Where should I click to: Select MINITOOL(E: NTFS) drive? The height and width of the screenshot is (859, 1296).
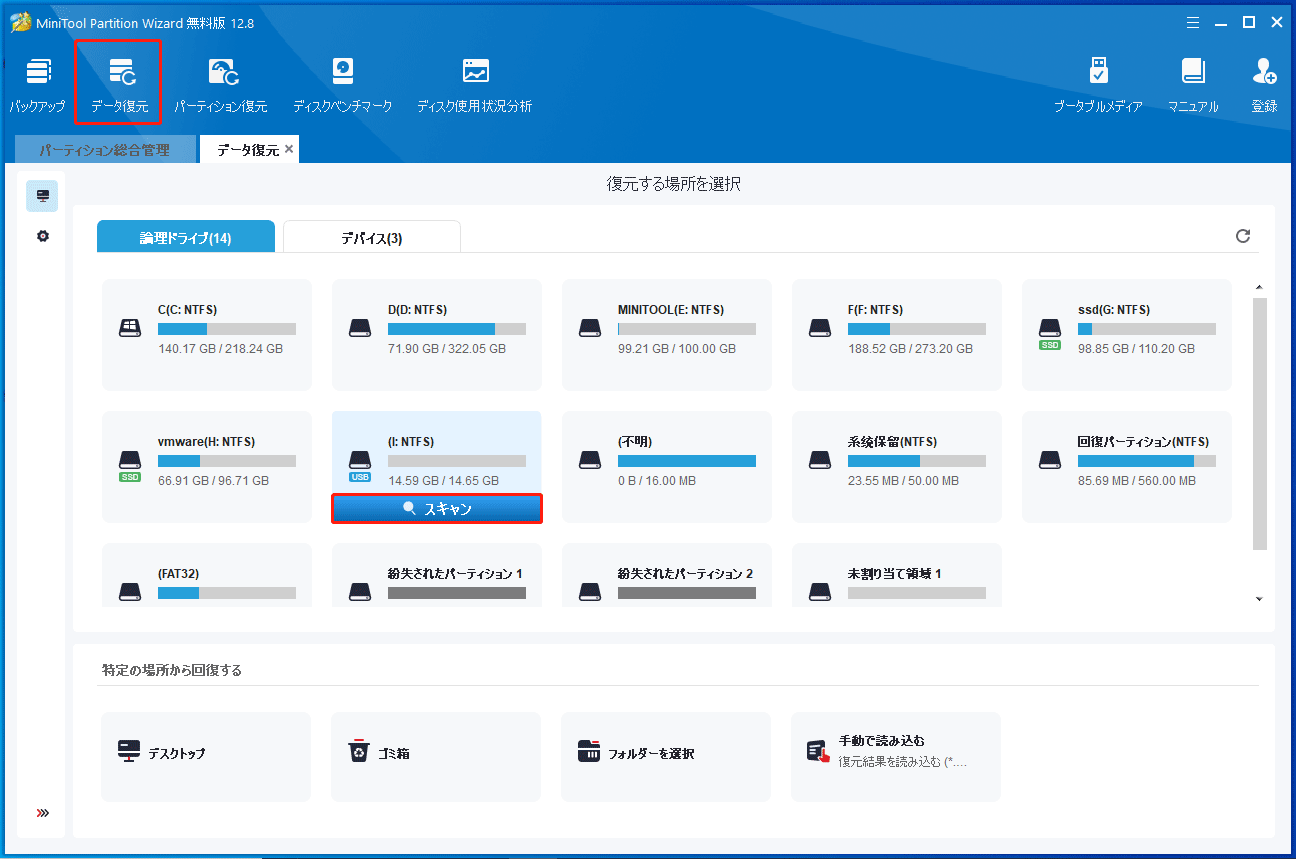667,334
